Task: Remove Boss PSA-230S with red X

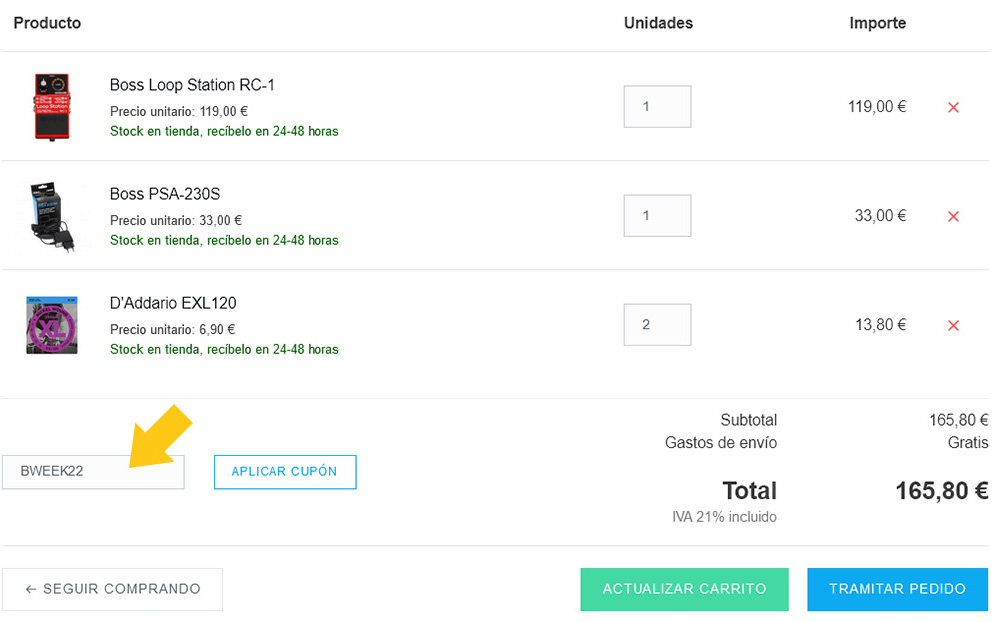Action: click(953, 216)
